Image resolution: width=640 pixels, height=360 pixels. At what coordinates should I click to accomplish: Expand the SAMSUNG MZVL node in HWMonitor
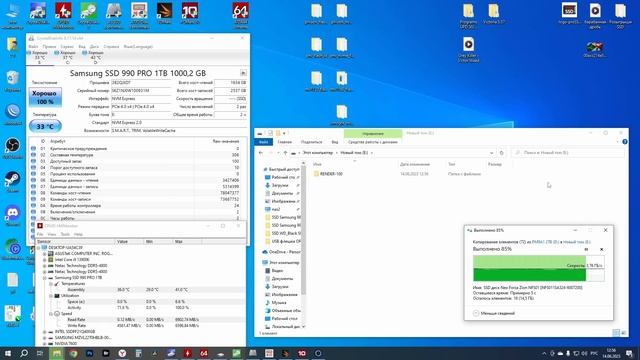[44, 338]
